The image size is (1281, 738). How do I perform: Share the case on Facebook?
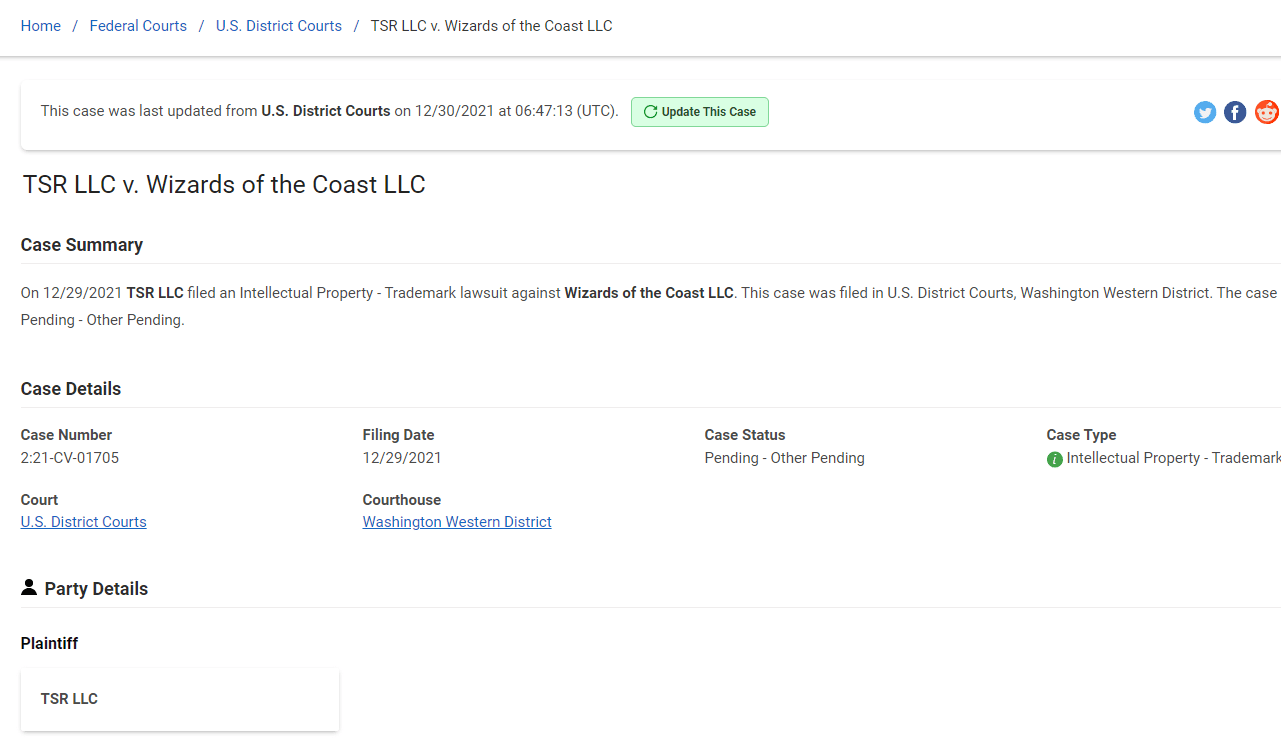[x=1236, y=112]
